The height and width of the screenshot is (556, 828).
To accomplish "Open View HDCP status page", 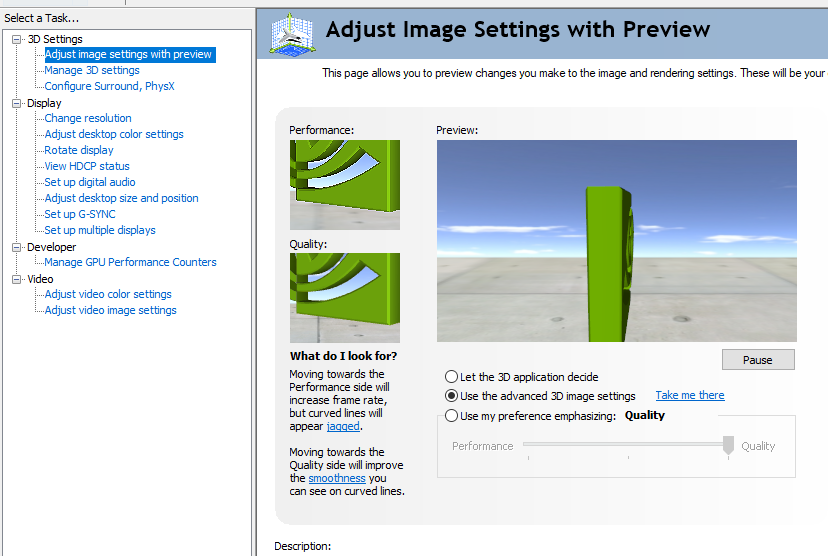I will click(x=87, y=166).
